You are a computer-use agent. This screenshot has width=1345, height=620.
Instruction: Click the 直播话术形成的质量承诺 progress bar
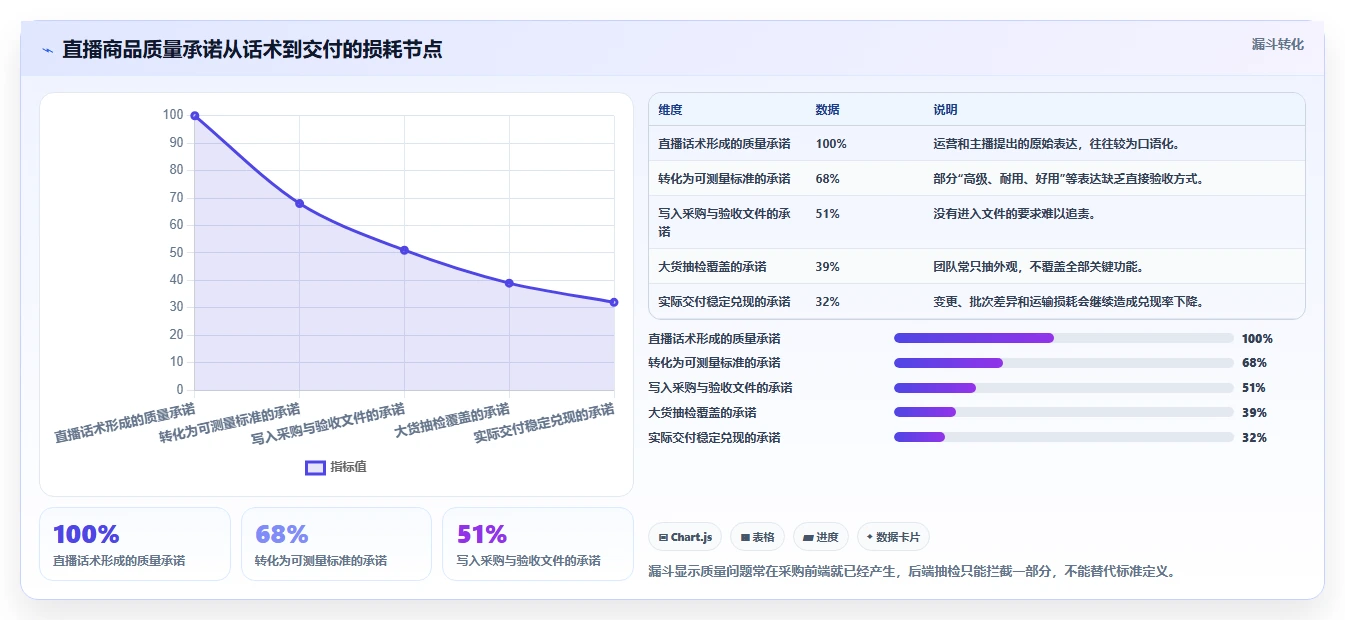tap(1064, 338)
